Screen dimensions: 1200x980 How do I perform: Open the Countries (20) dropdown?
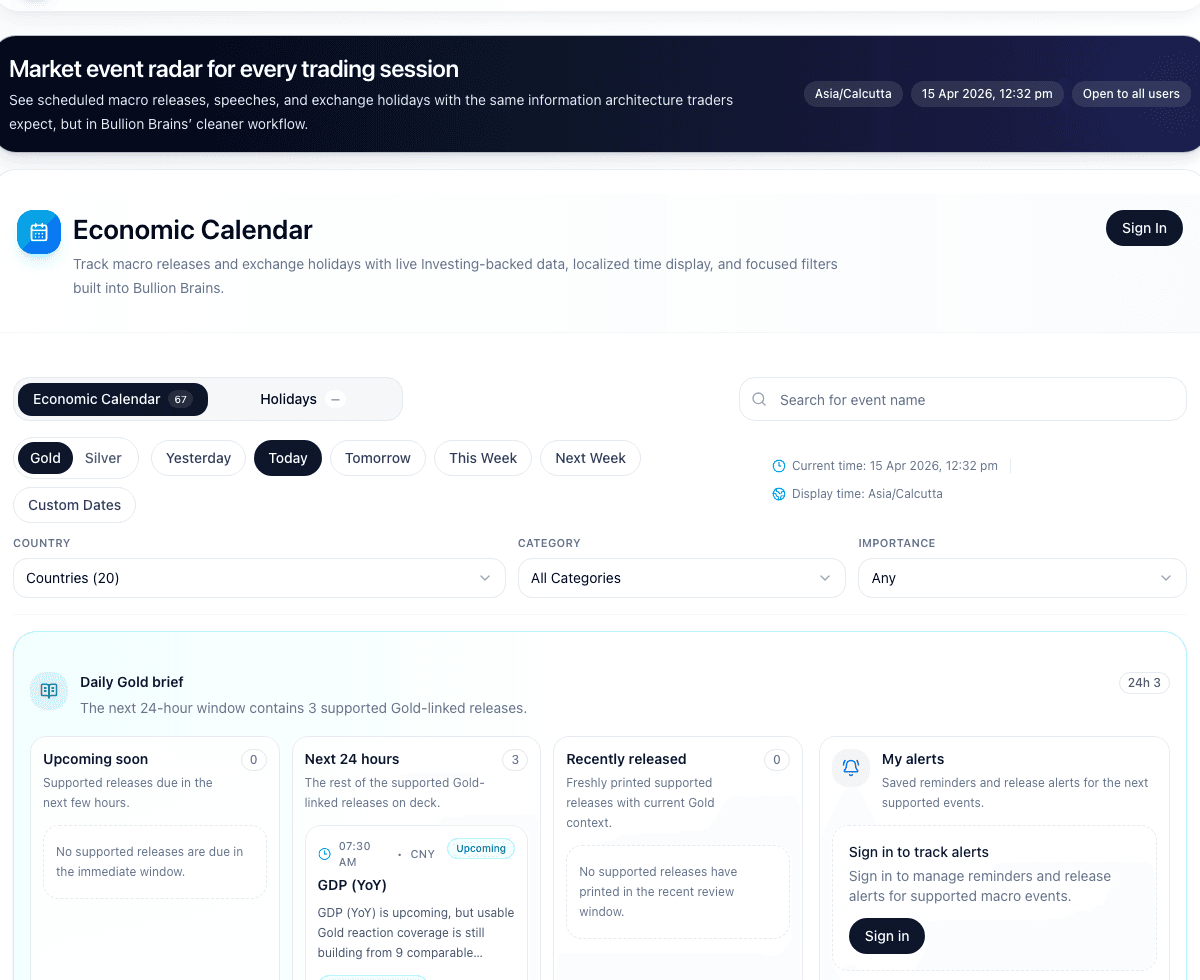pos(259,578)
